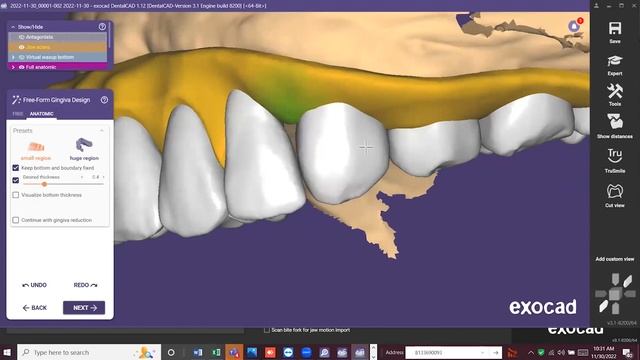Click the view orientation cube center
The image size is (640, 360).
coord(615,293)
